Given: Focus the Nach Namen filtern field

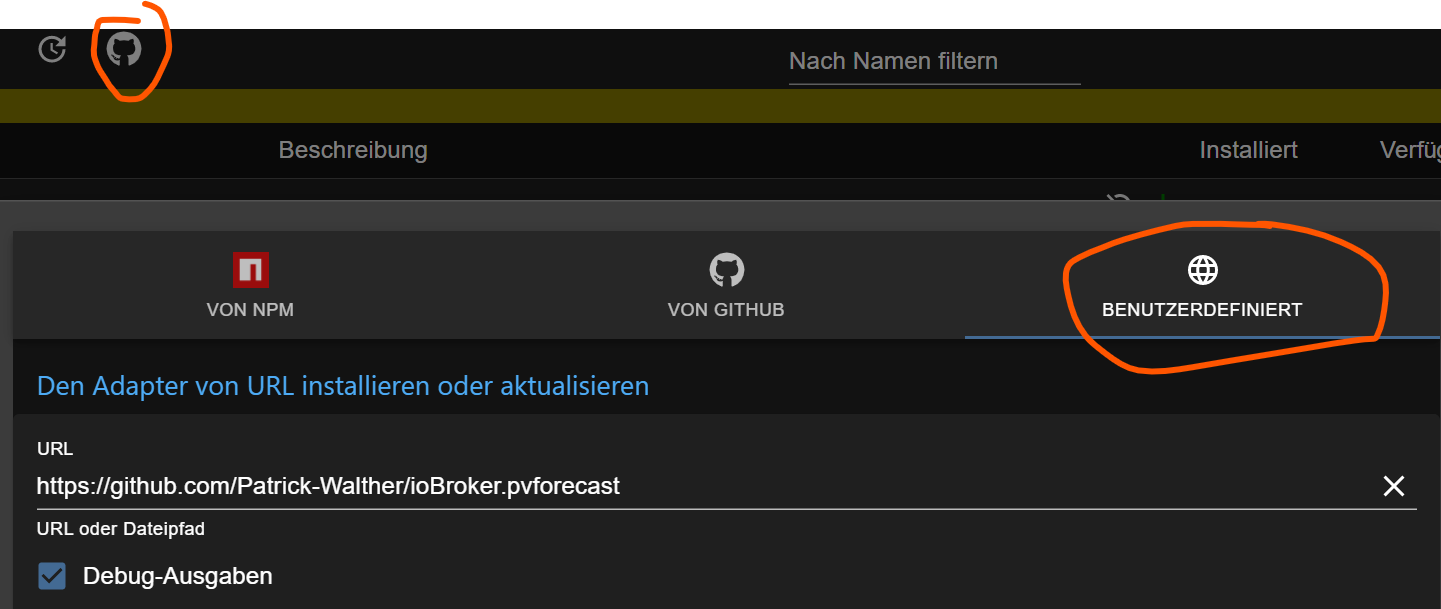Looking at the screenshot, I should click(934, 61).
